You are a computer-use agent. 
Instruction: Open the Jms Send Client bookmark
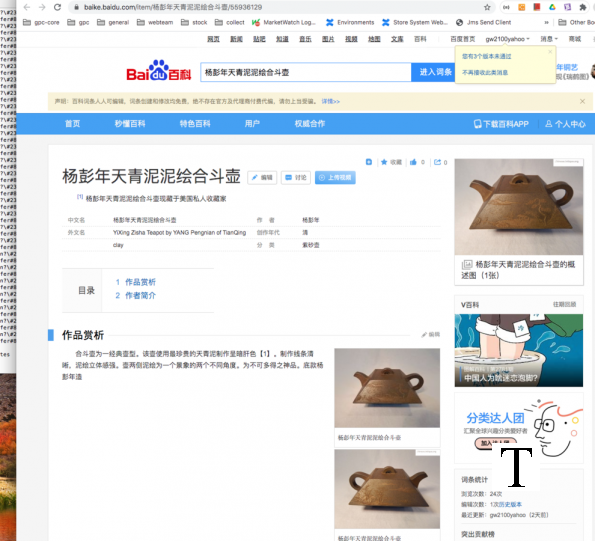click(483, 22)
